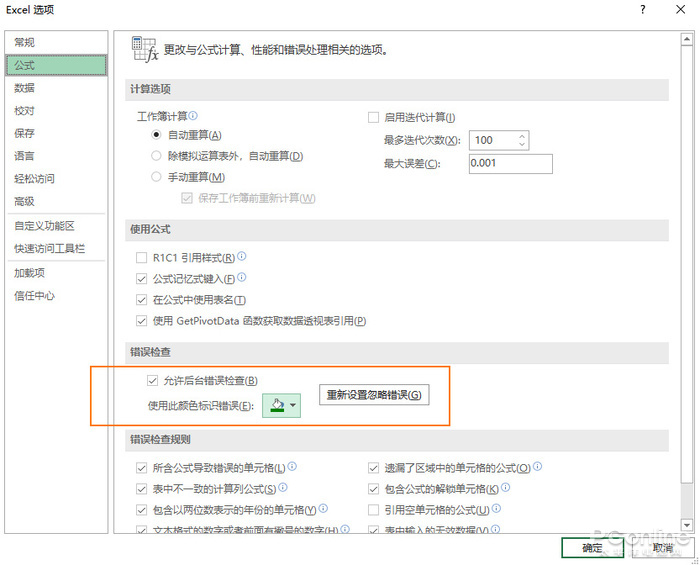The height and width of the screenshot is (565, 700).
Task: Click info icon next to 公式记忆式键入
Action: (x=242, y=278)
